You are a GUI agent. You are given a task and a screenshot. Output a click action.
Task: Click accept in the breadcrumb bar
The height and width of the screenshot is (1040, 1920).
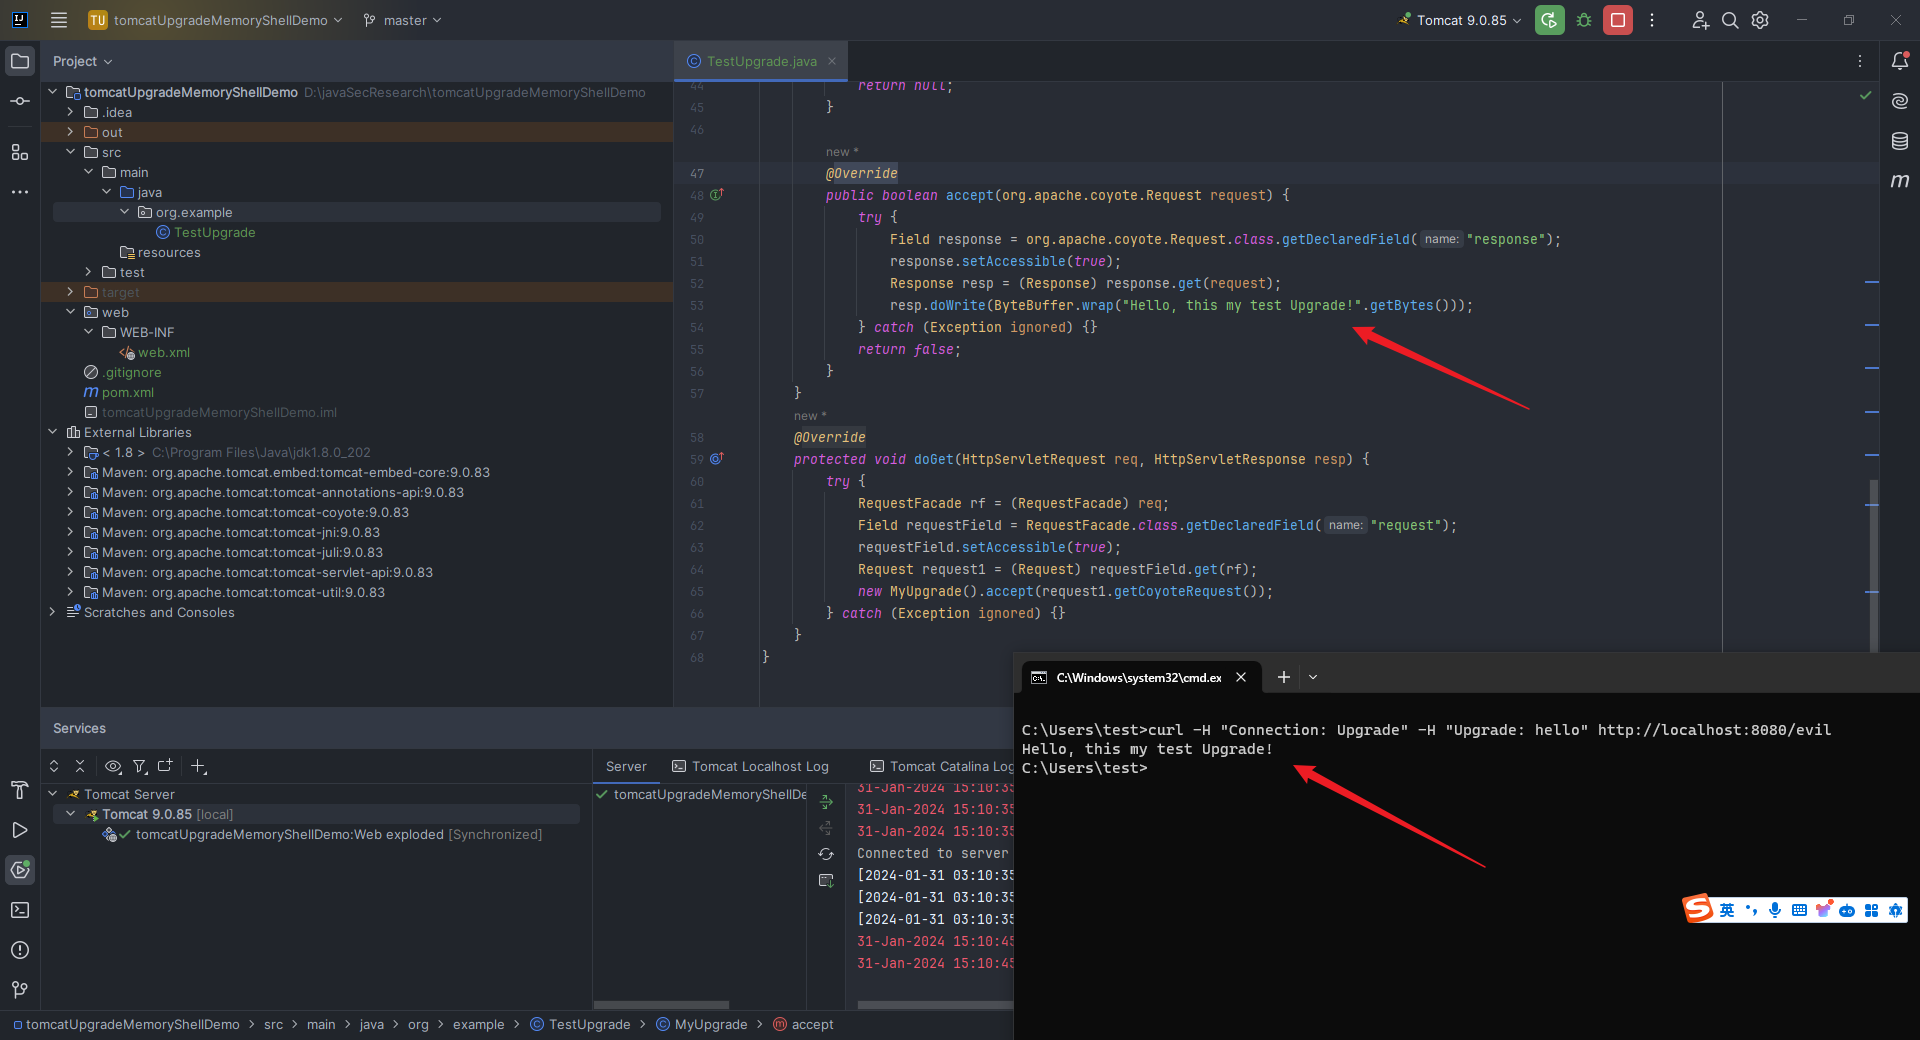tap(803, 1024)
